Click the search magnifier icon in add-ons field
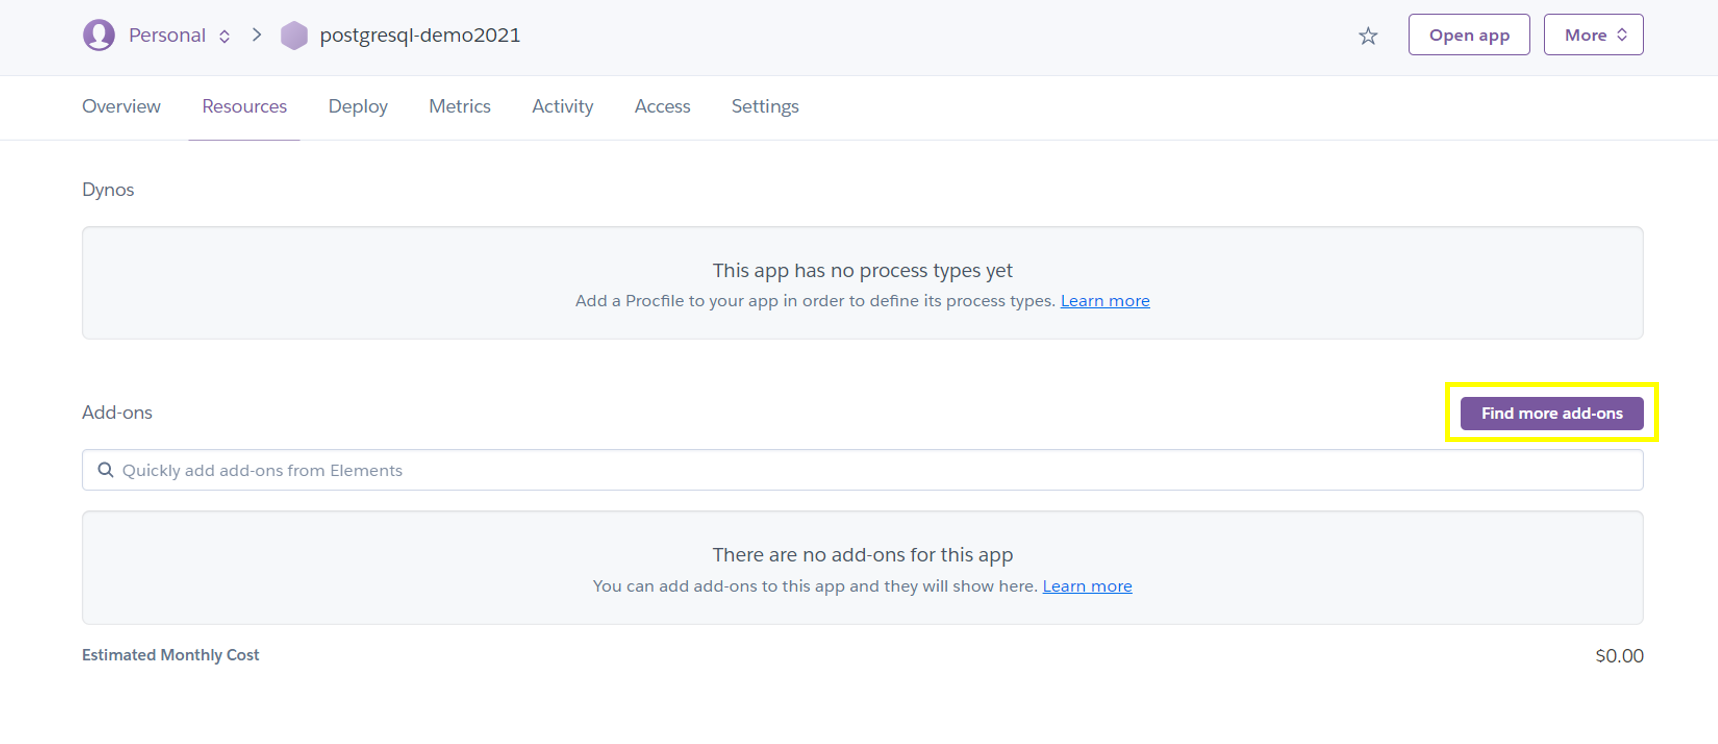The height and width of the screenshot is (744, 1718). [x=105, y=470]
